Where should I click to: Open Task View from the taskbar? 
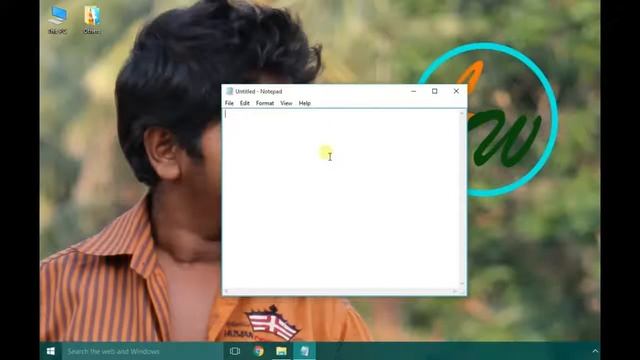235,351
